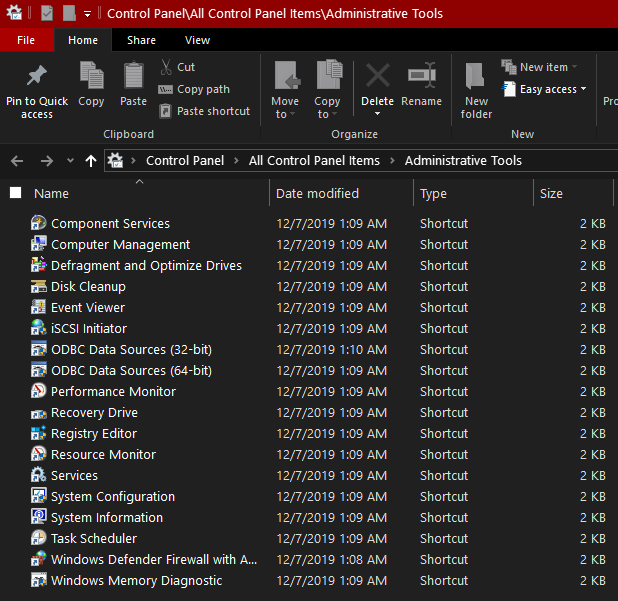The height and width of the screenshot is (601, 618).
Task: Open the File menu
Action: tap(26, 40)
